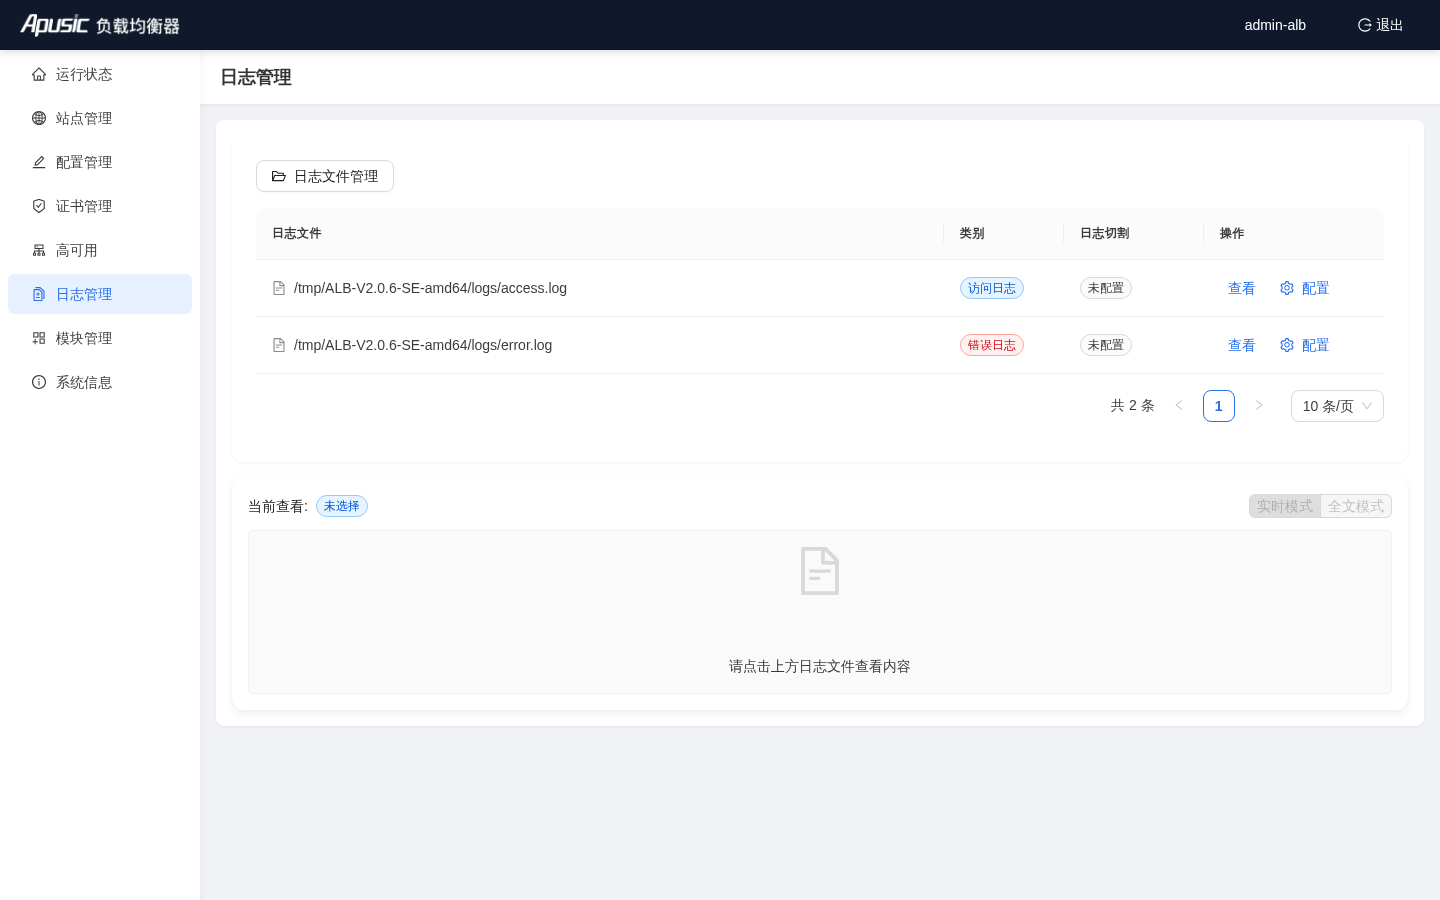Click the blocks icon beside 模块管理
Viewport: 1440px width, 900px height.
pos(39,338)
